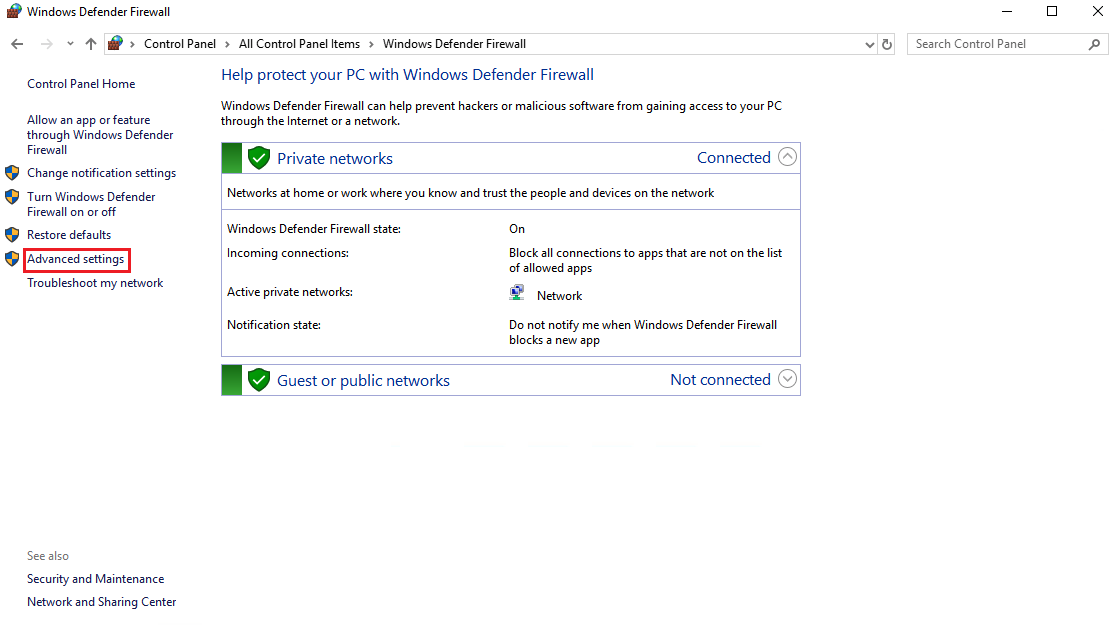The image size is (1120, 627).
Task: Click shield icon beside Turn Windows Defender Firewall
Action: (12, 196)
